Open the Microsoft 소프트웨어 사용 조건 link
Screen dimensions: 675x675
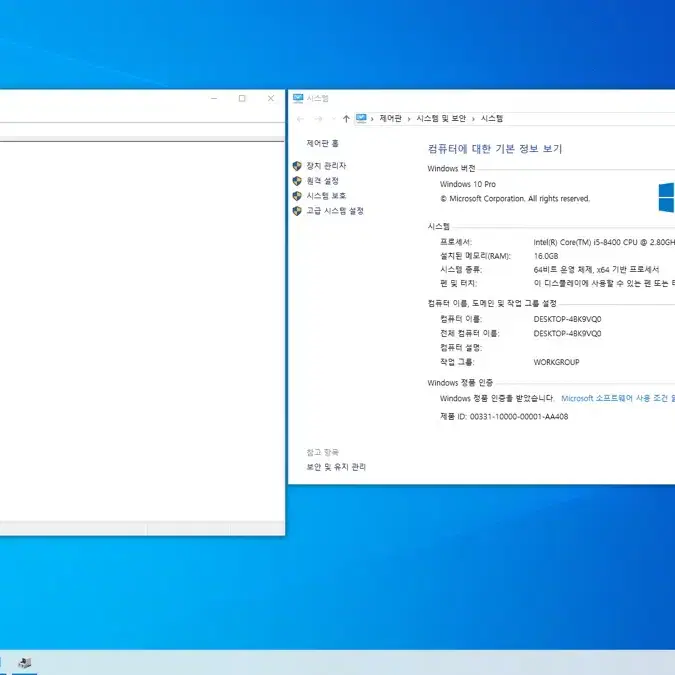[x=618, y=398]
